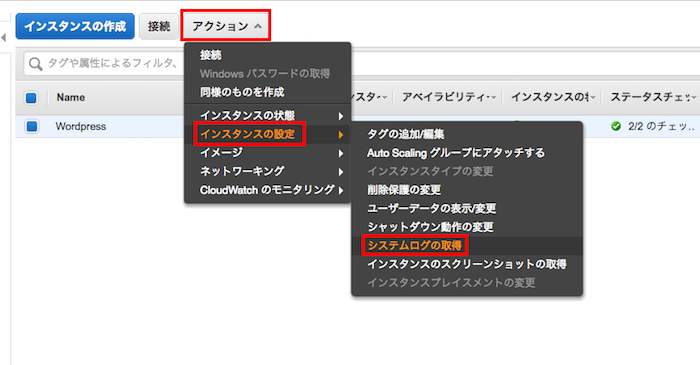Click the Wordpress instance name
Screen dimensions: 700x365
tap(81, 126)
